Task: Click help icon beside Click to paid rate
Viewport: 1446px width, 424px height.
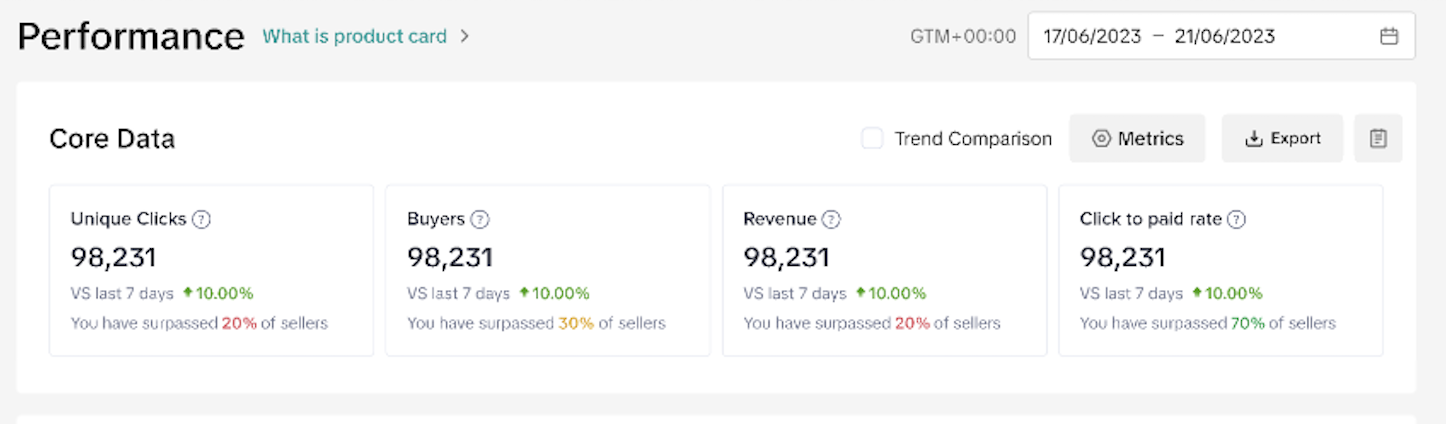Action: (x=1236, y=219)
